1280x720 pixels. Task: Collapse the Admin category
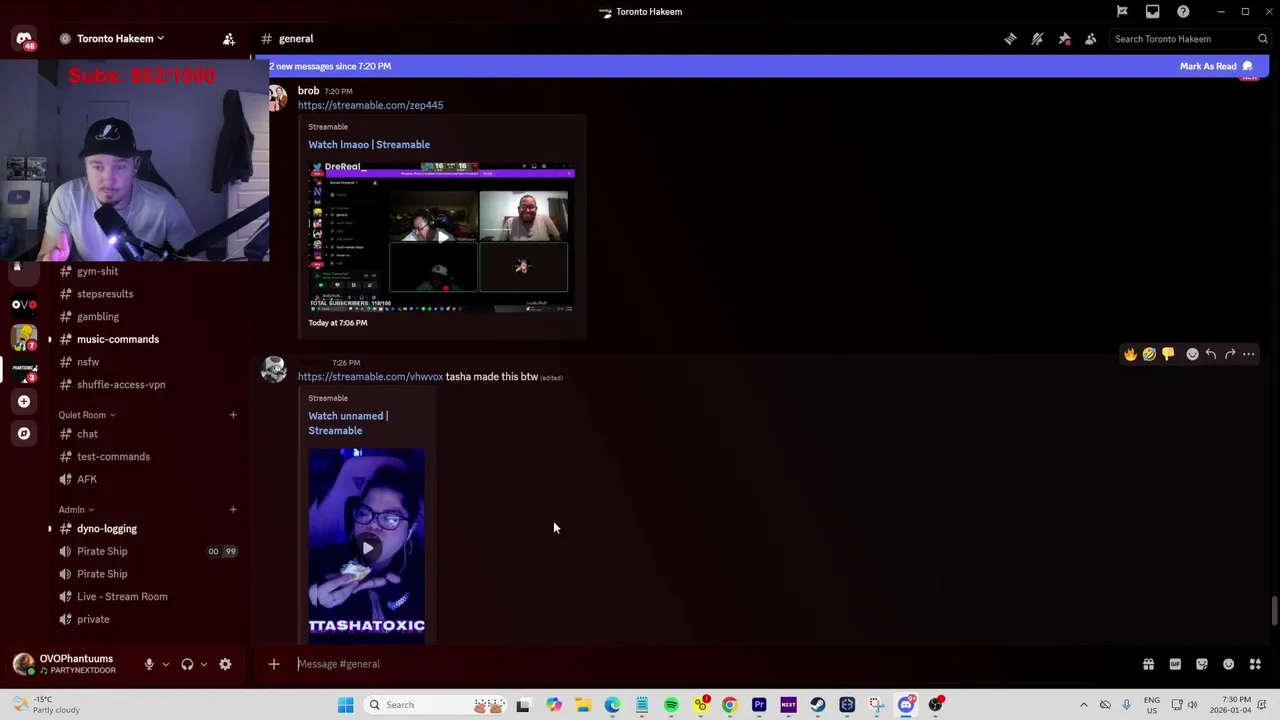[x=76, y=510]
